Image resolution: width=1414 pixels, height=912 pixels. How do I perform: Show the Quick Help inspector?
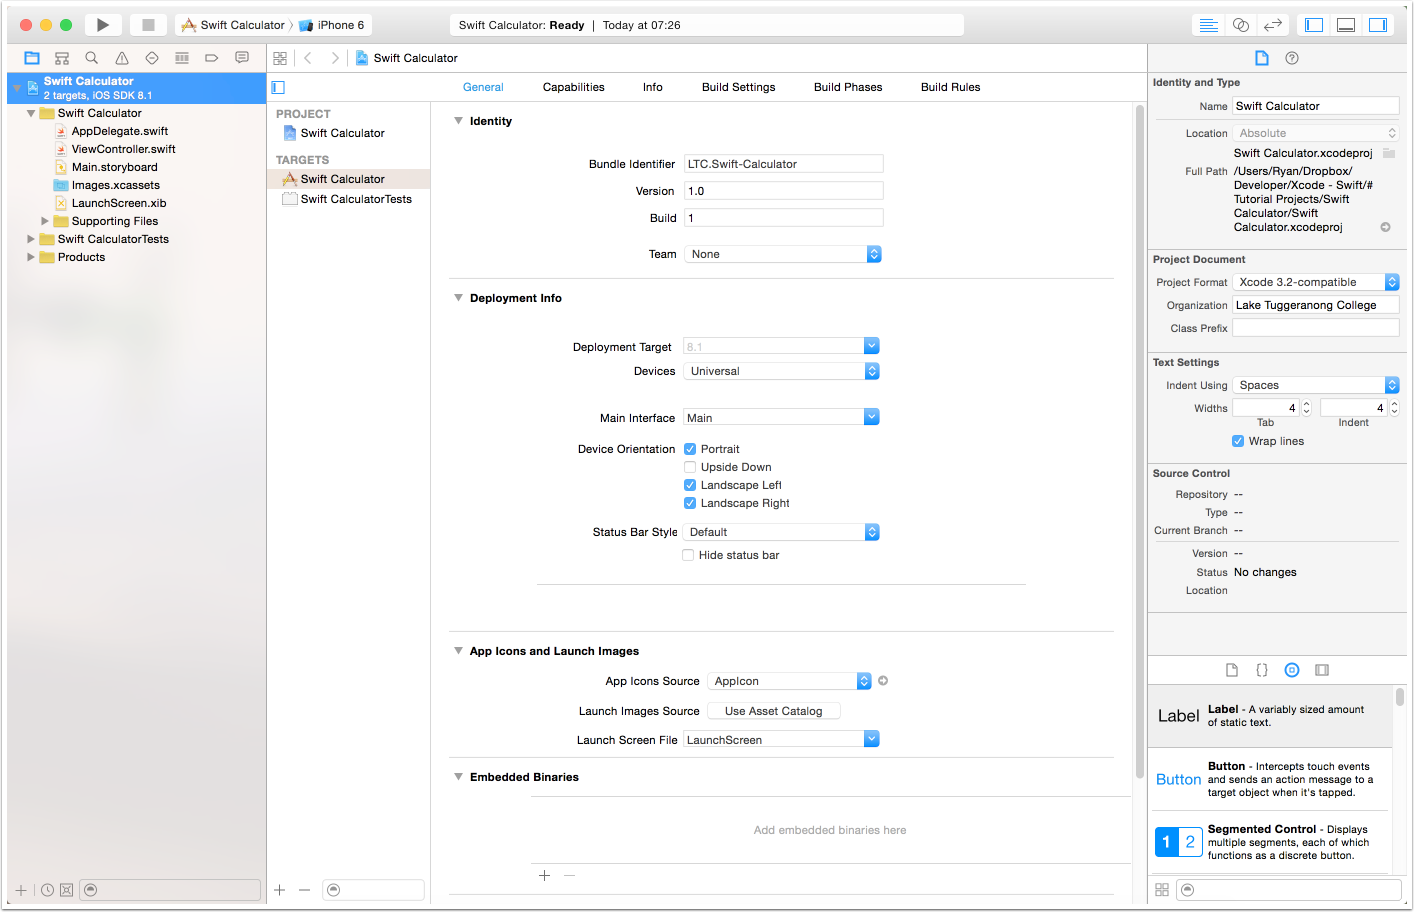point(1292,58)
